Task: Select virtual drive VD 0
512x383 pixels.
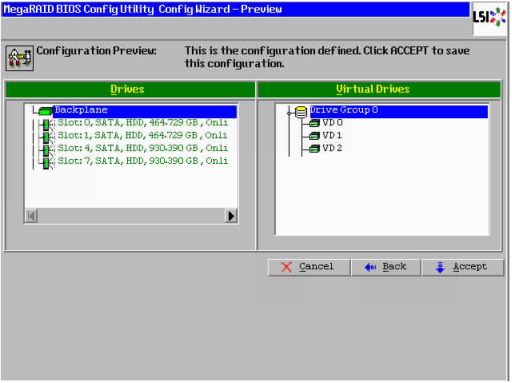Action: (332, 123)
